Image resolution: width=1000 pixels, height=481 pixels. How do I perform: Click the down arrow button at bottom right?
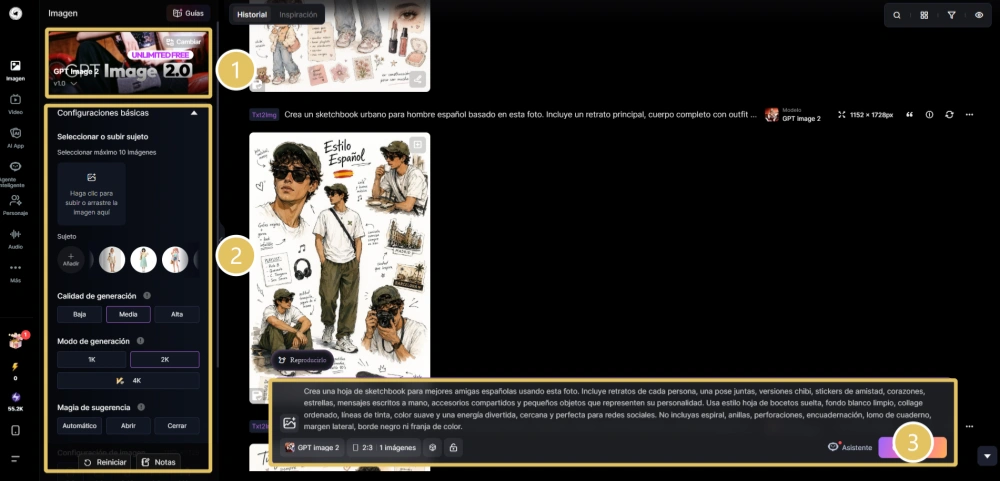[987, 455]
